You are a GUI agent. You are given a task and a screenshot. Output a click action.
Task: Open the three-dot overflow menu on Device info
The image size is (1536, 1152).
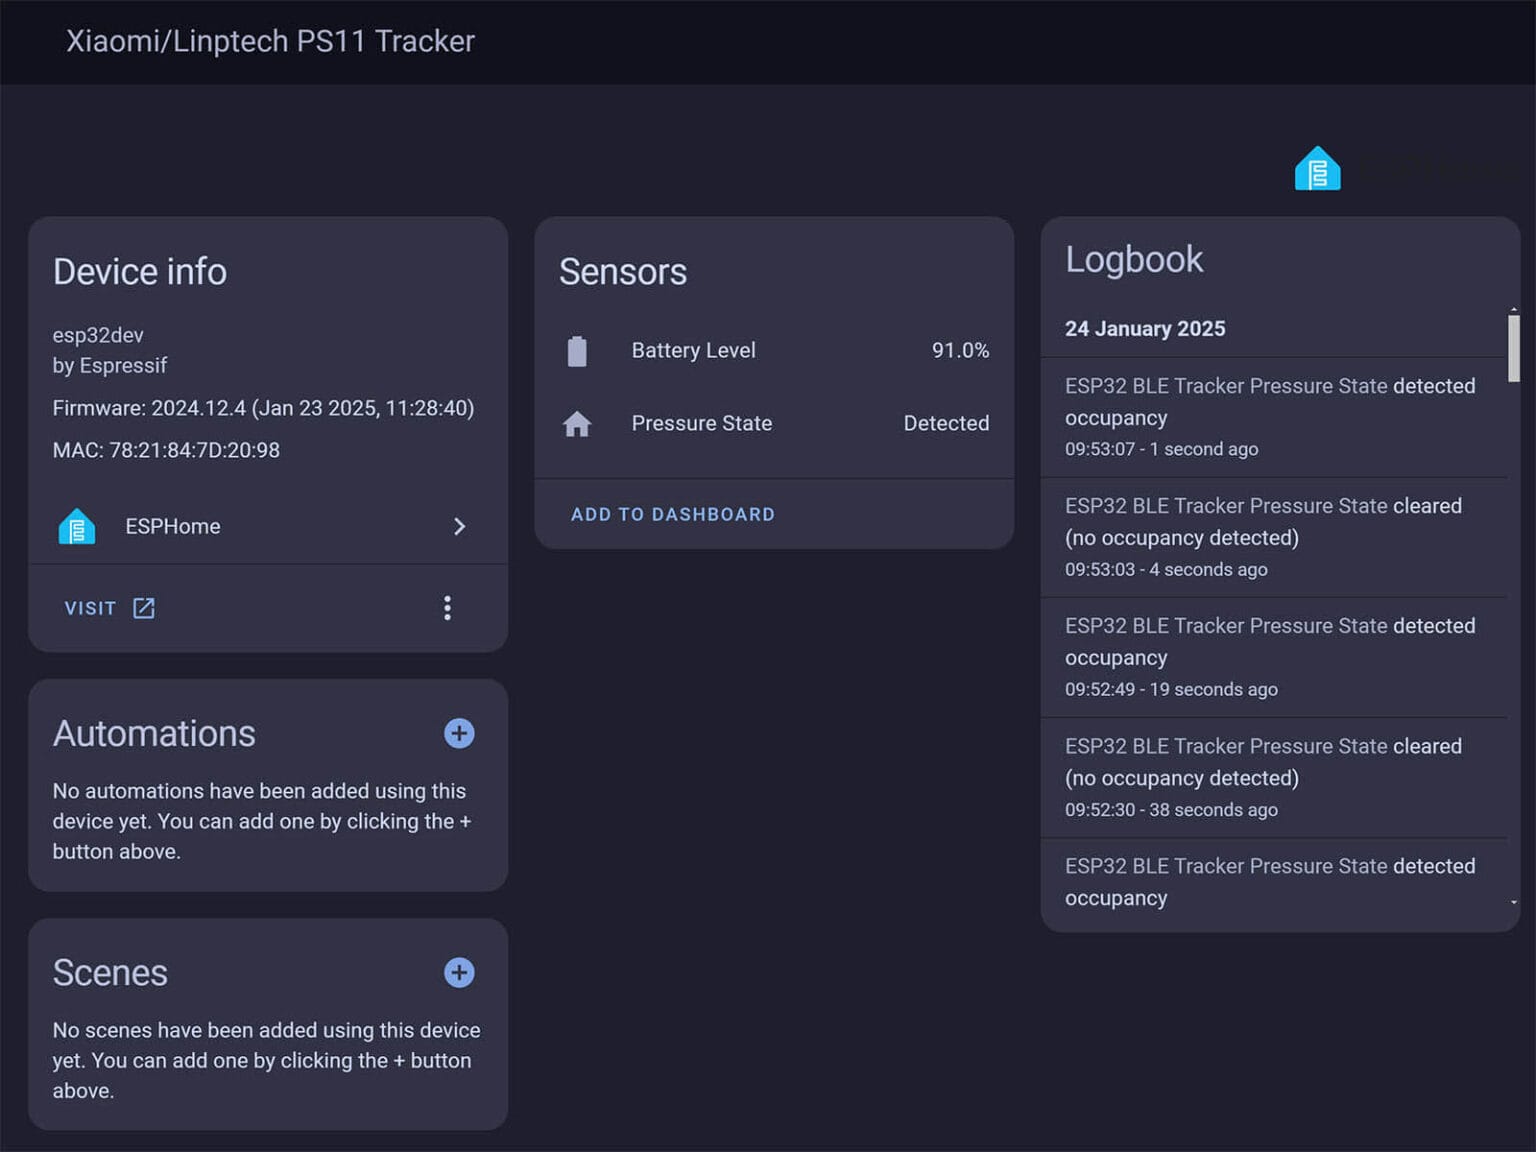click(447, 607)
